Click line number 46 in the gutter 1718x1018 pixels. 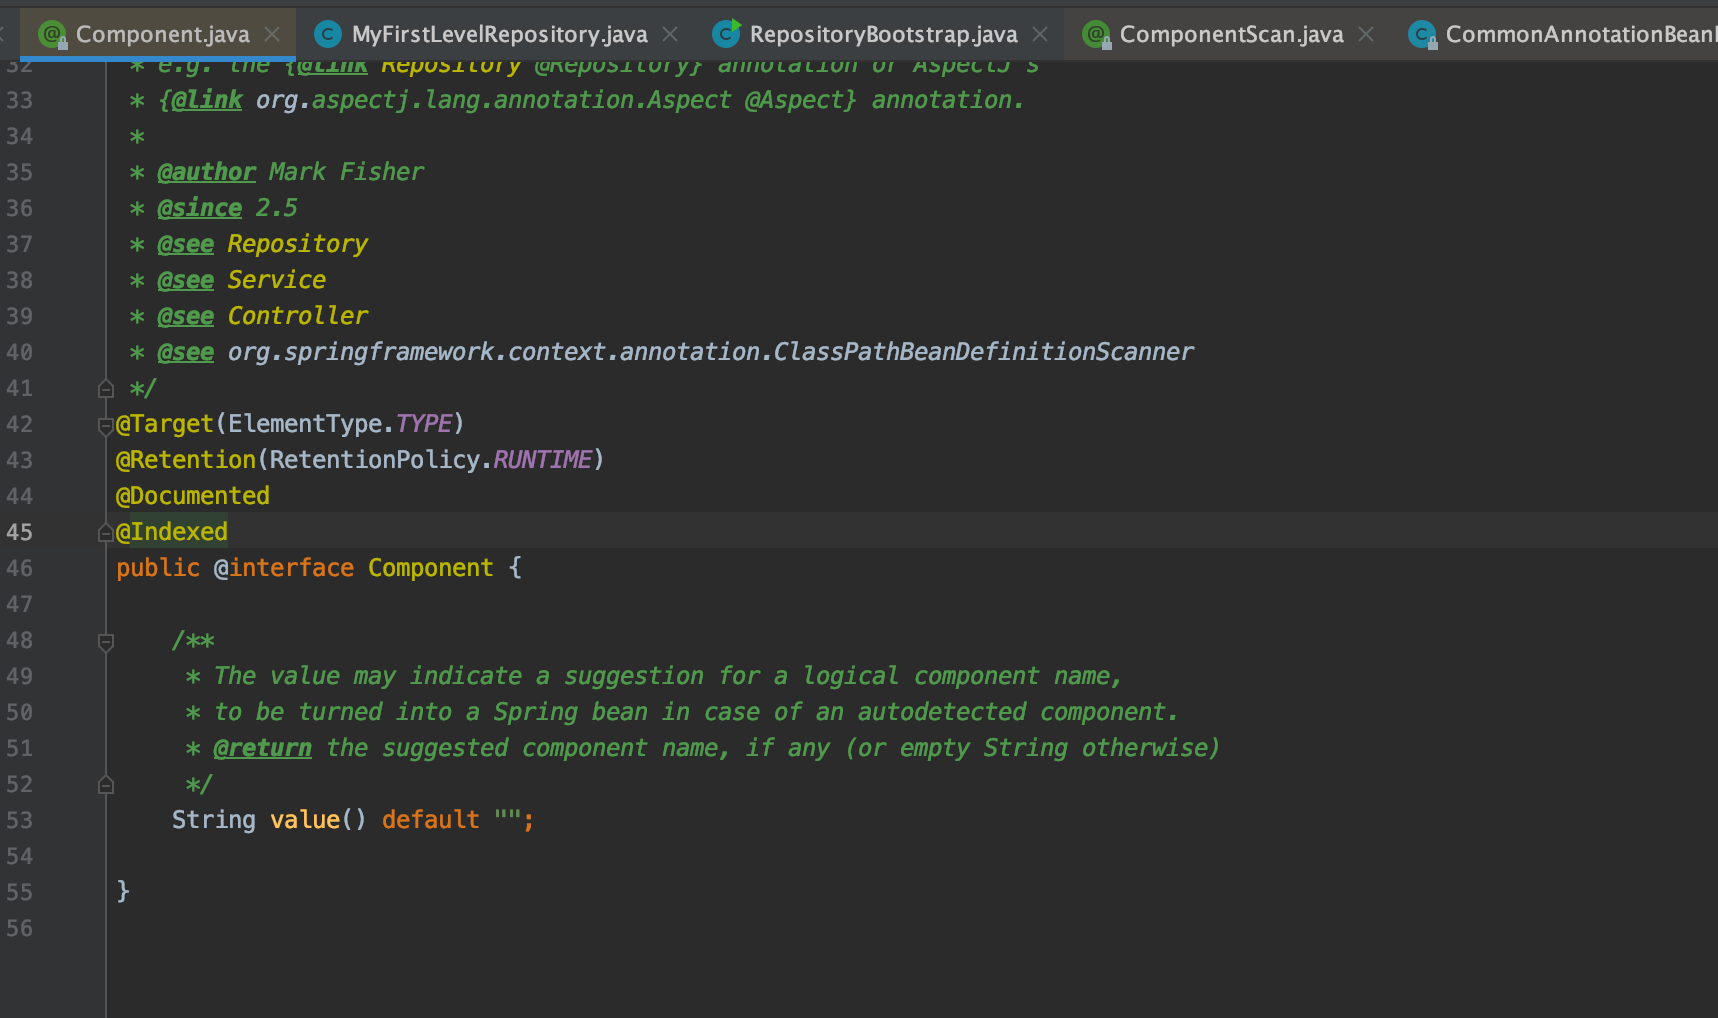pos(20,568)
